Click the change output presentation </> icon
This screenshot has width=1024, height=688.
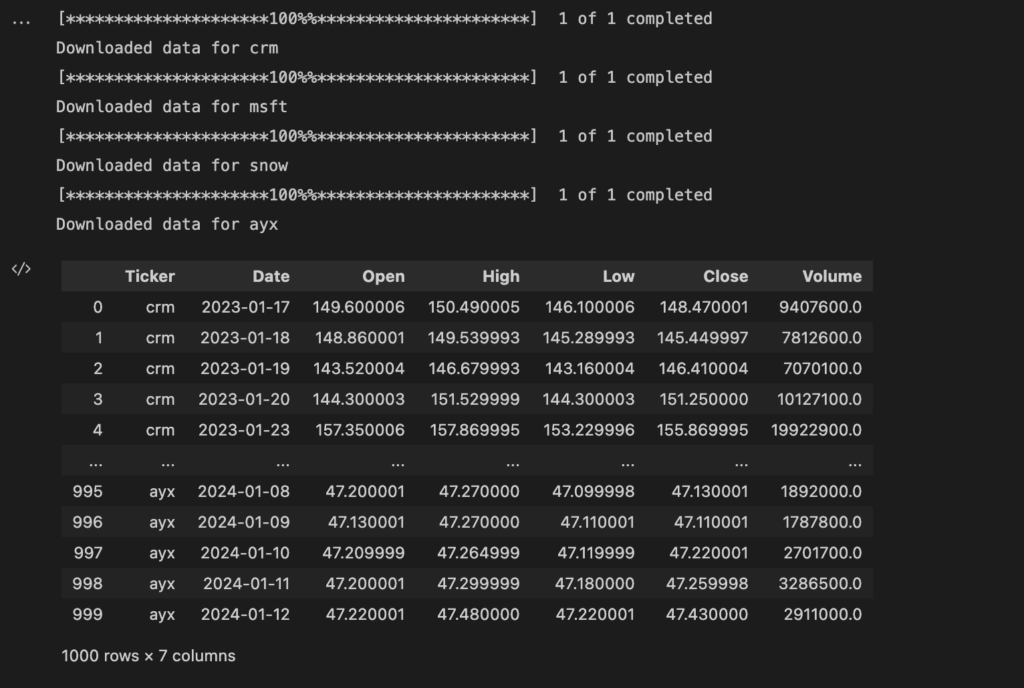tap(20, 269)
